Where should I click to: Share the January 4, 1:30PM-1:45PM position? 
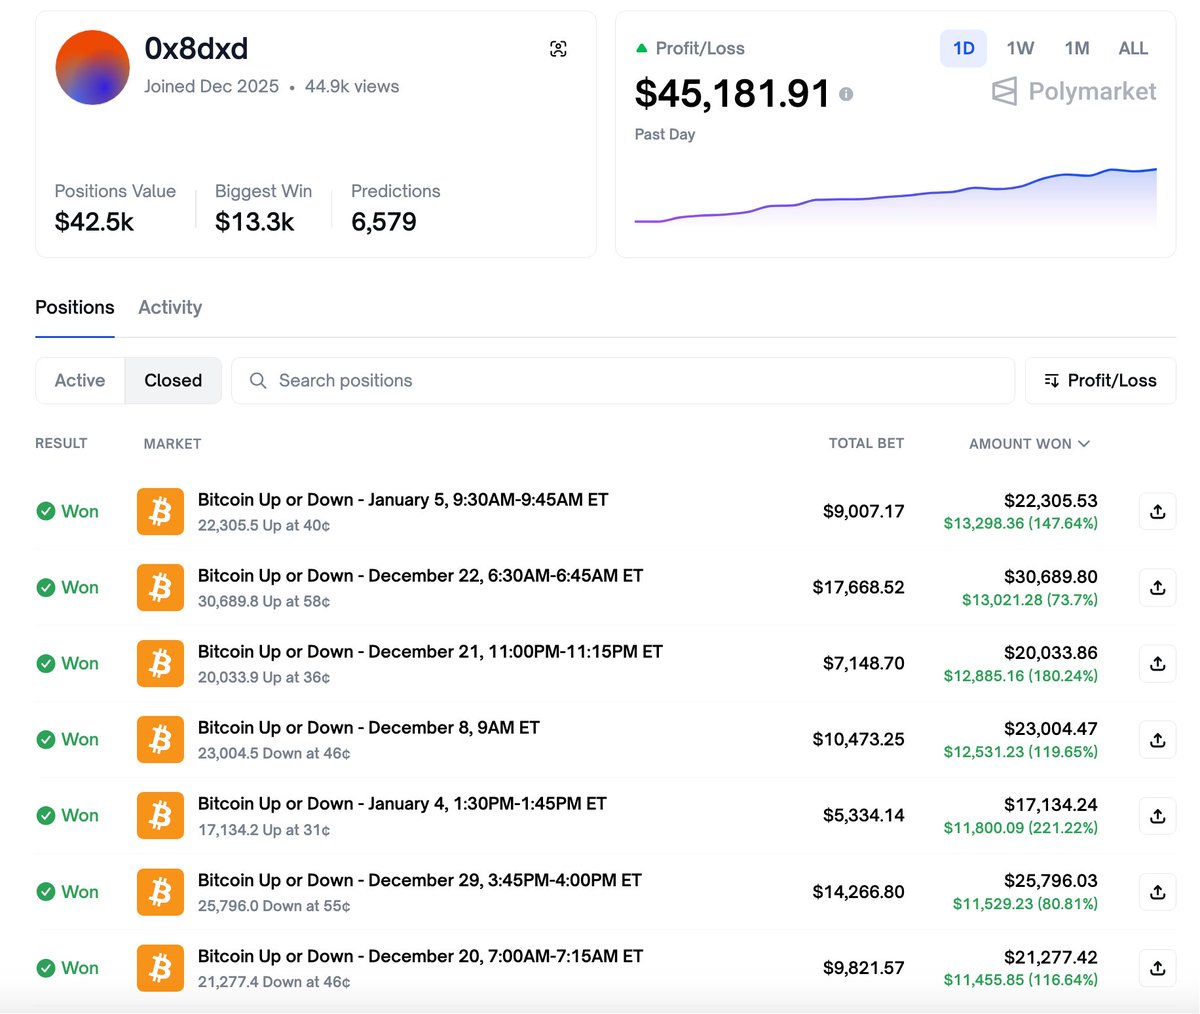pyautogui.click(x=1157, y=815)
